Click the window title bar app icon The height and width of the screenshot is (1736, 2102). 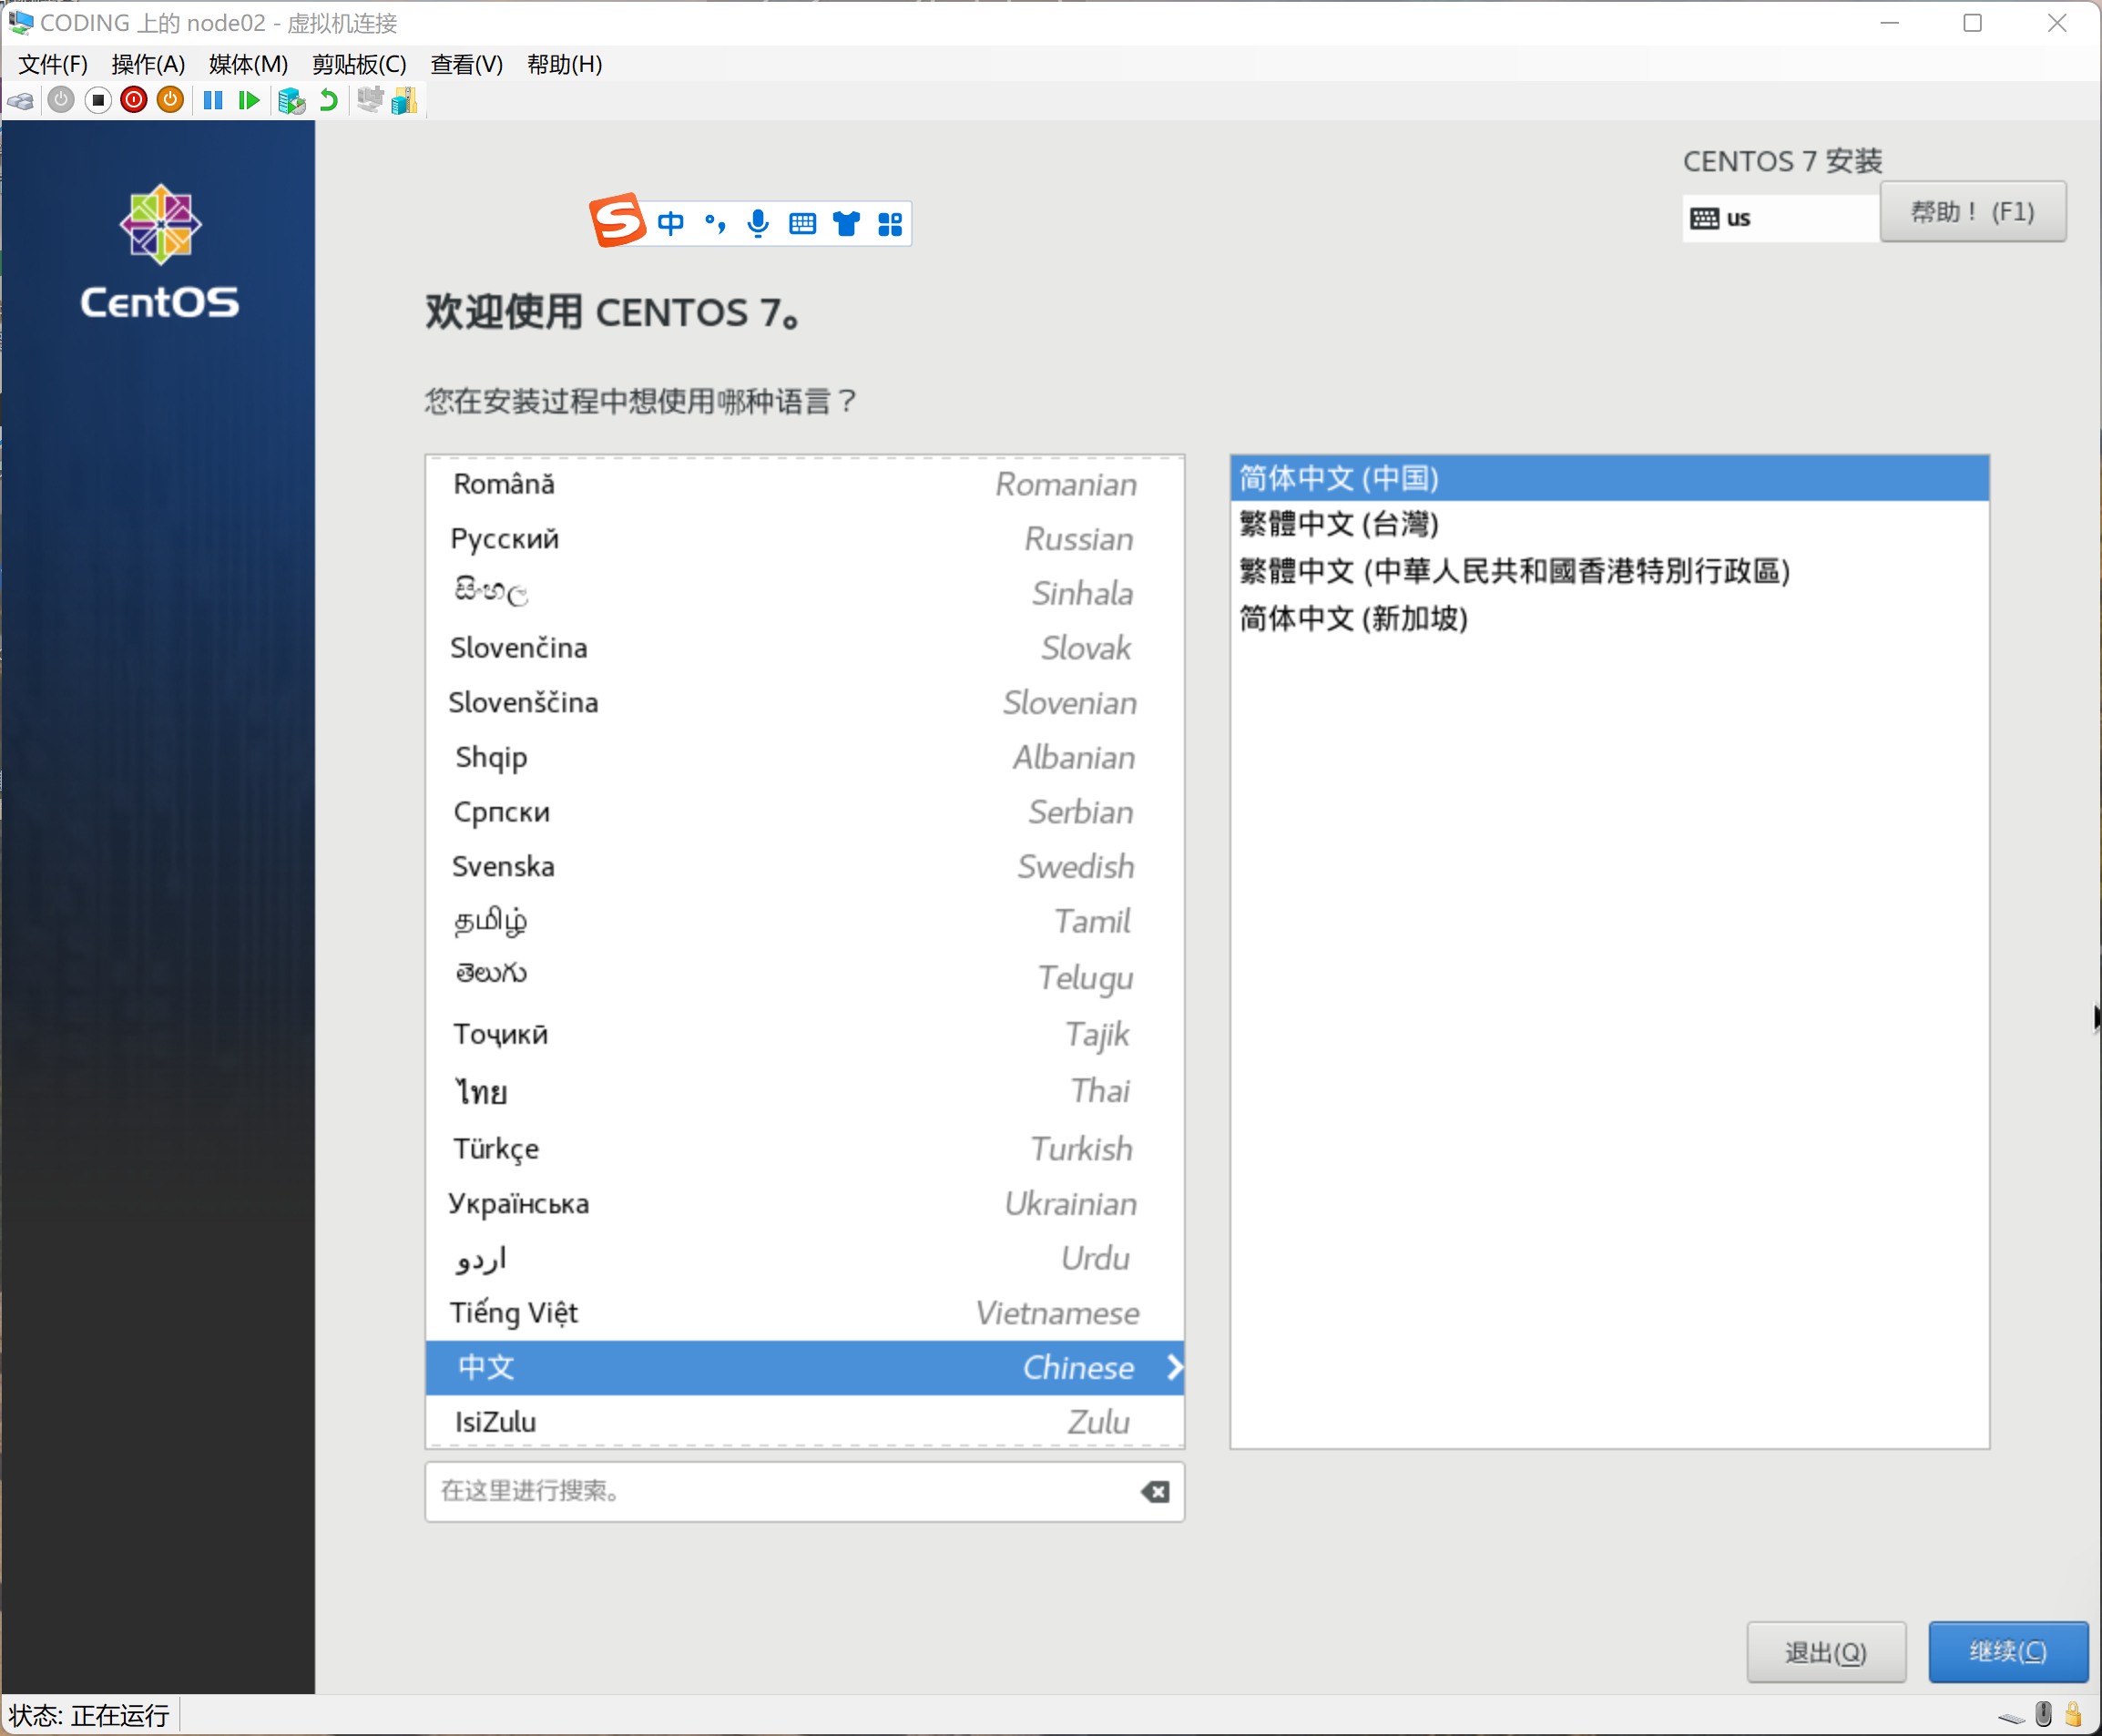[x=20, y=22]
